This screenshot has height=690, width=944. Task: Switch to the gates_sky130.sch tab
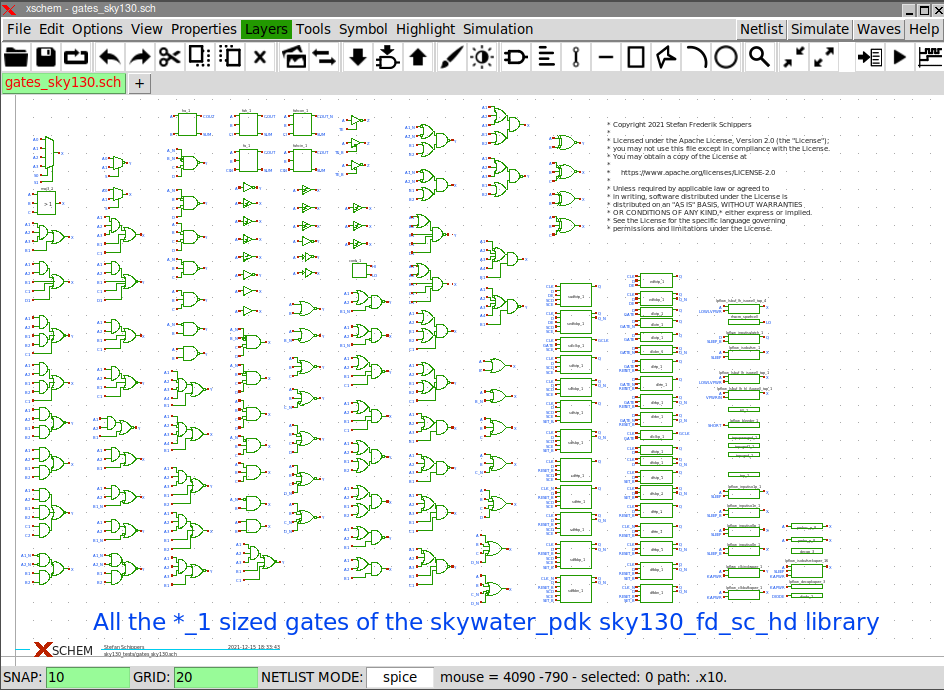pyautogui.click(x=63, y=83)
